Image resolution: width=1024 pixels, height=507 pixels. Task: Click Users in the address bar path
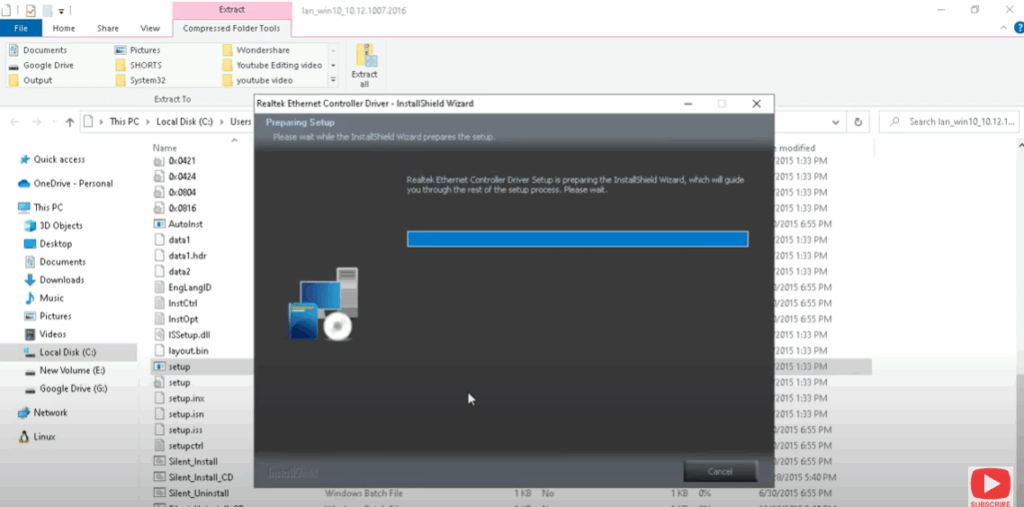click(240, 122)
